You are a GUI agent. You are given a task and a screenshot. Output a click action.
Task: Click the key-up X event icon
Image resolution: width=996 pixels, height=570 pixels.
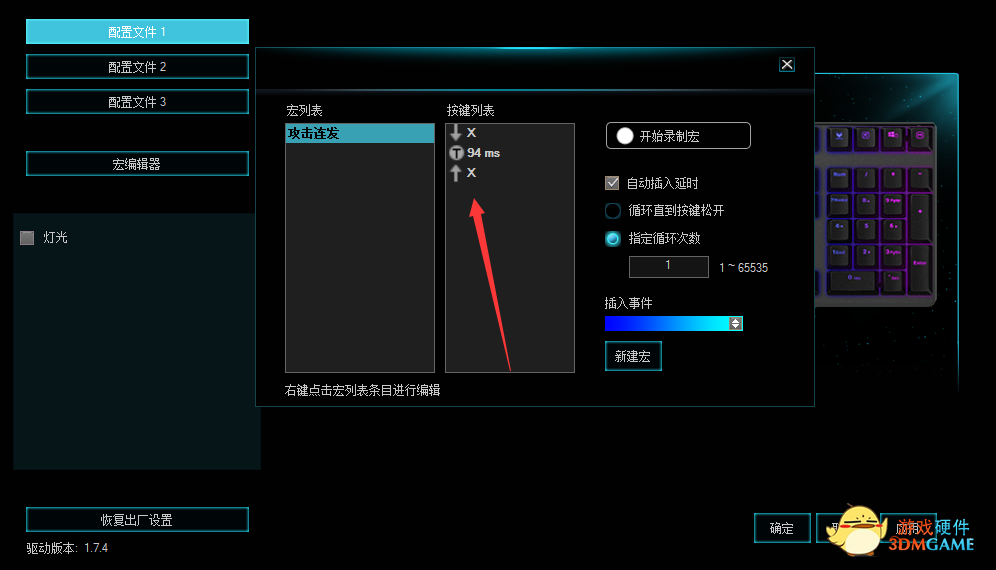(x=456, y=173)
